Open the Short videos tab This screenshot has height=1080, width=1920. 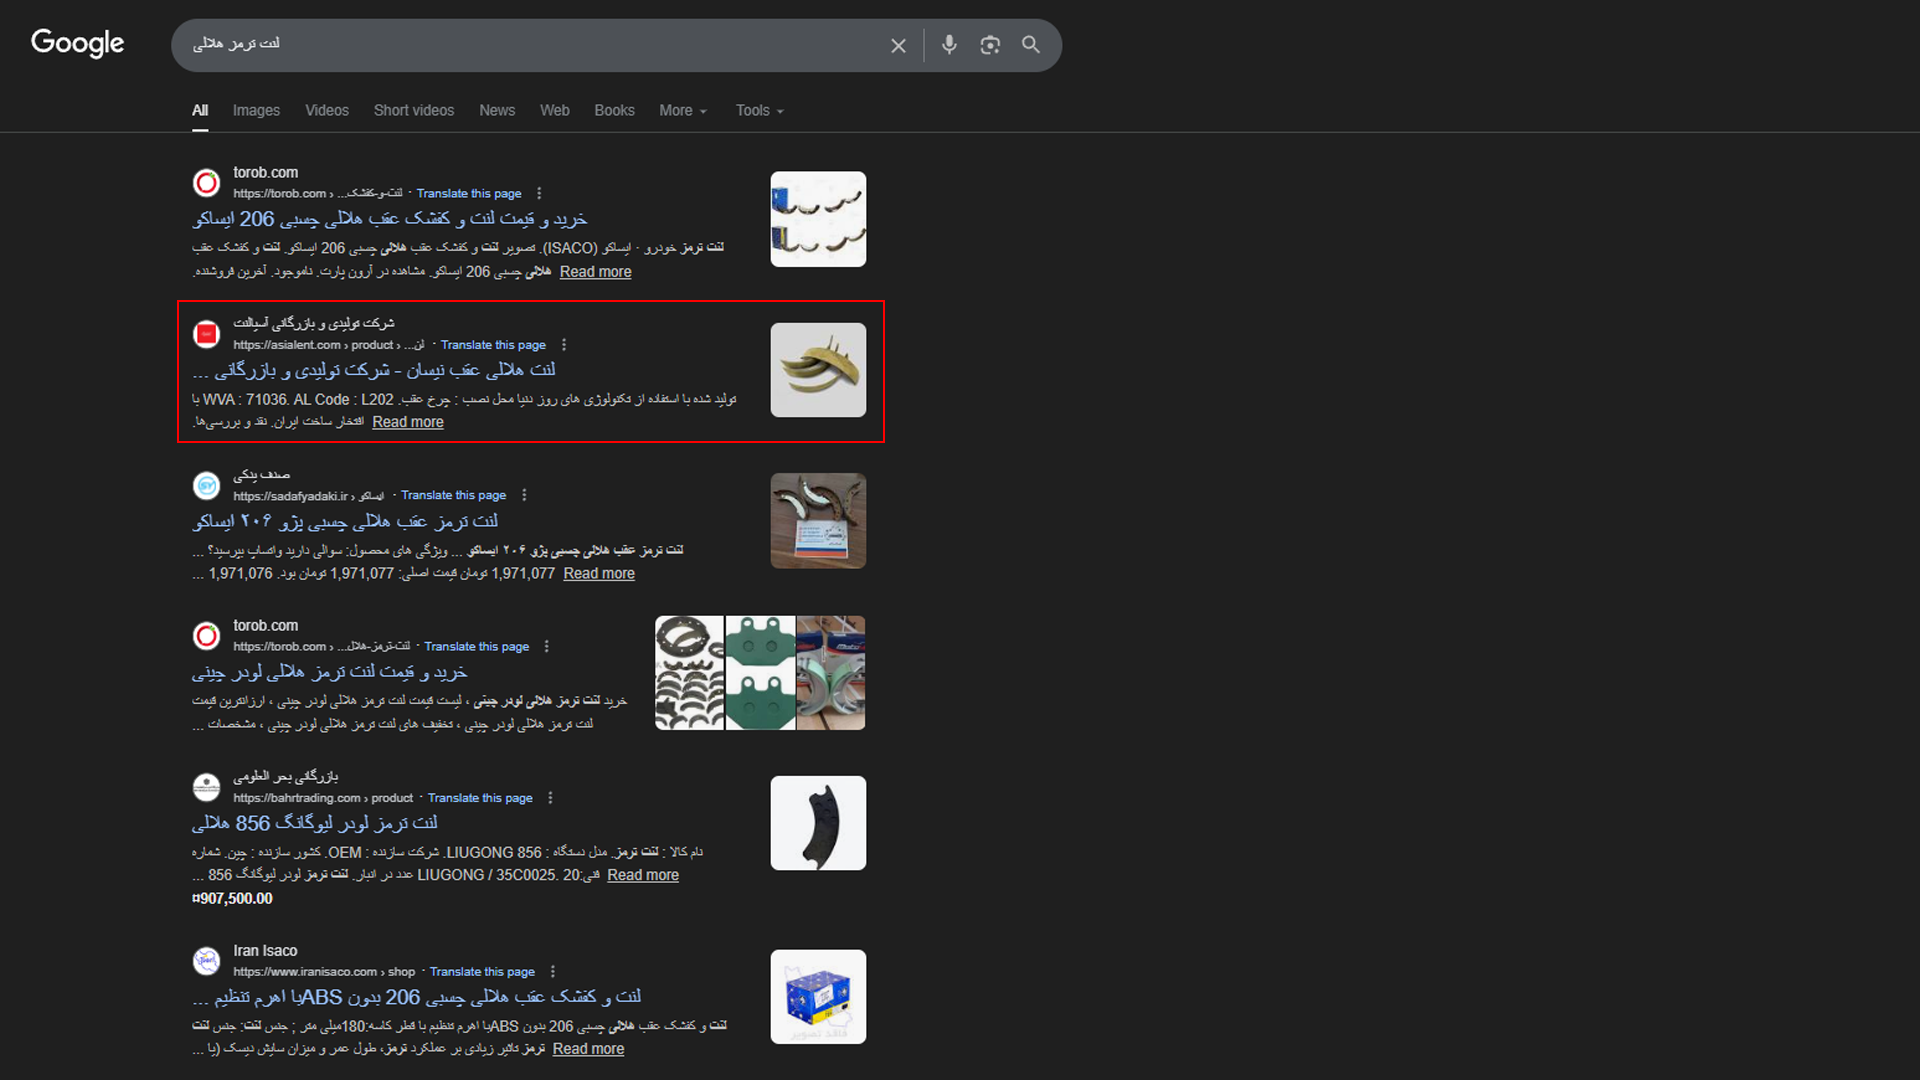click(x=414, y=110)
